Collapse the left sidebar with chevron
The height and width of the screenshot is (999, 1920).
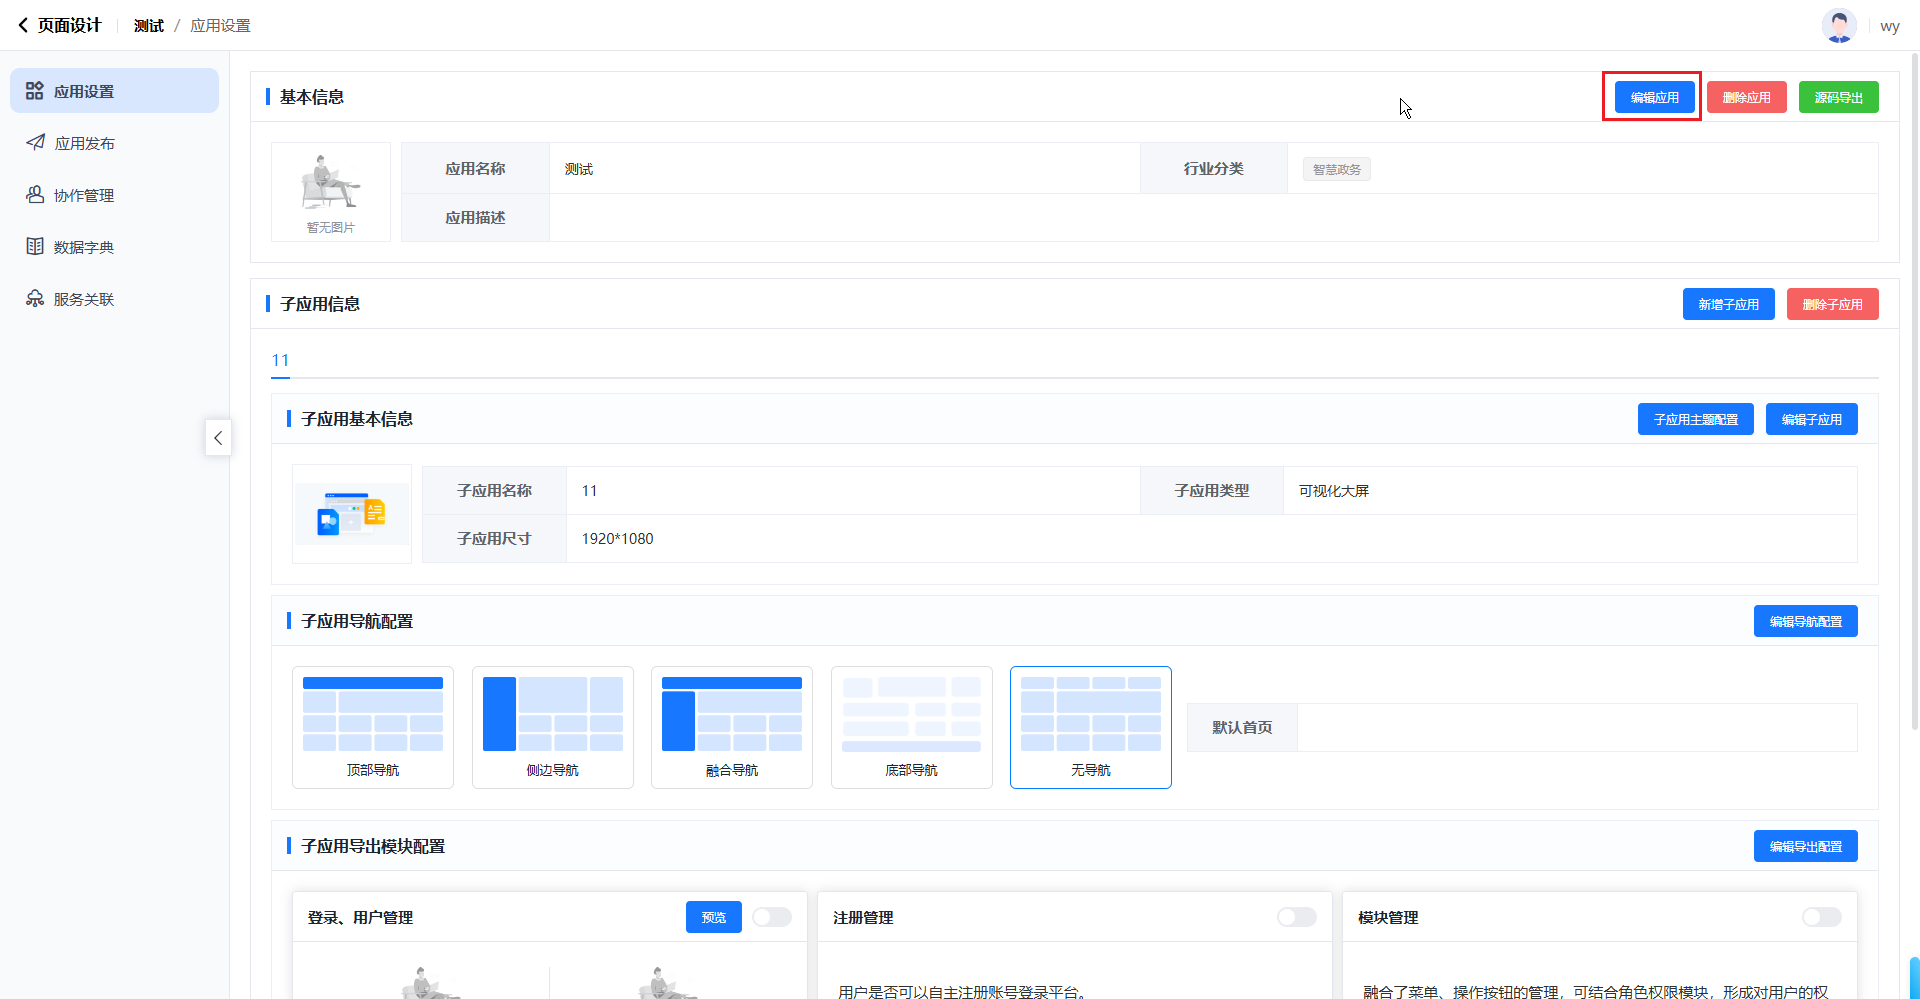click(218, 438)
